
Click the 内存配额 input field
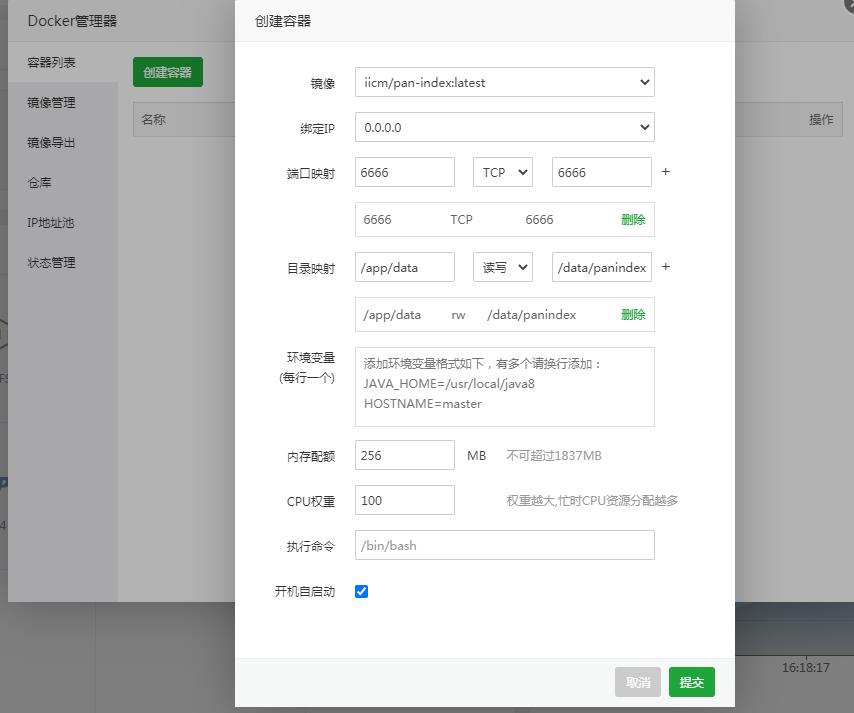point(404,455)
